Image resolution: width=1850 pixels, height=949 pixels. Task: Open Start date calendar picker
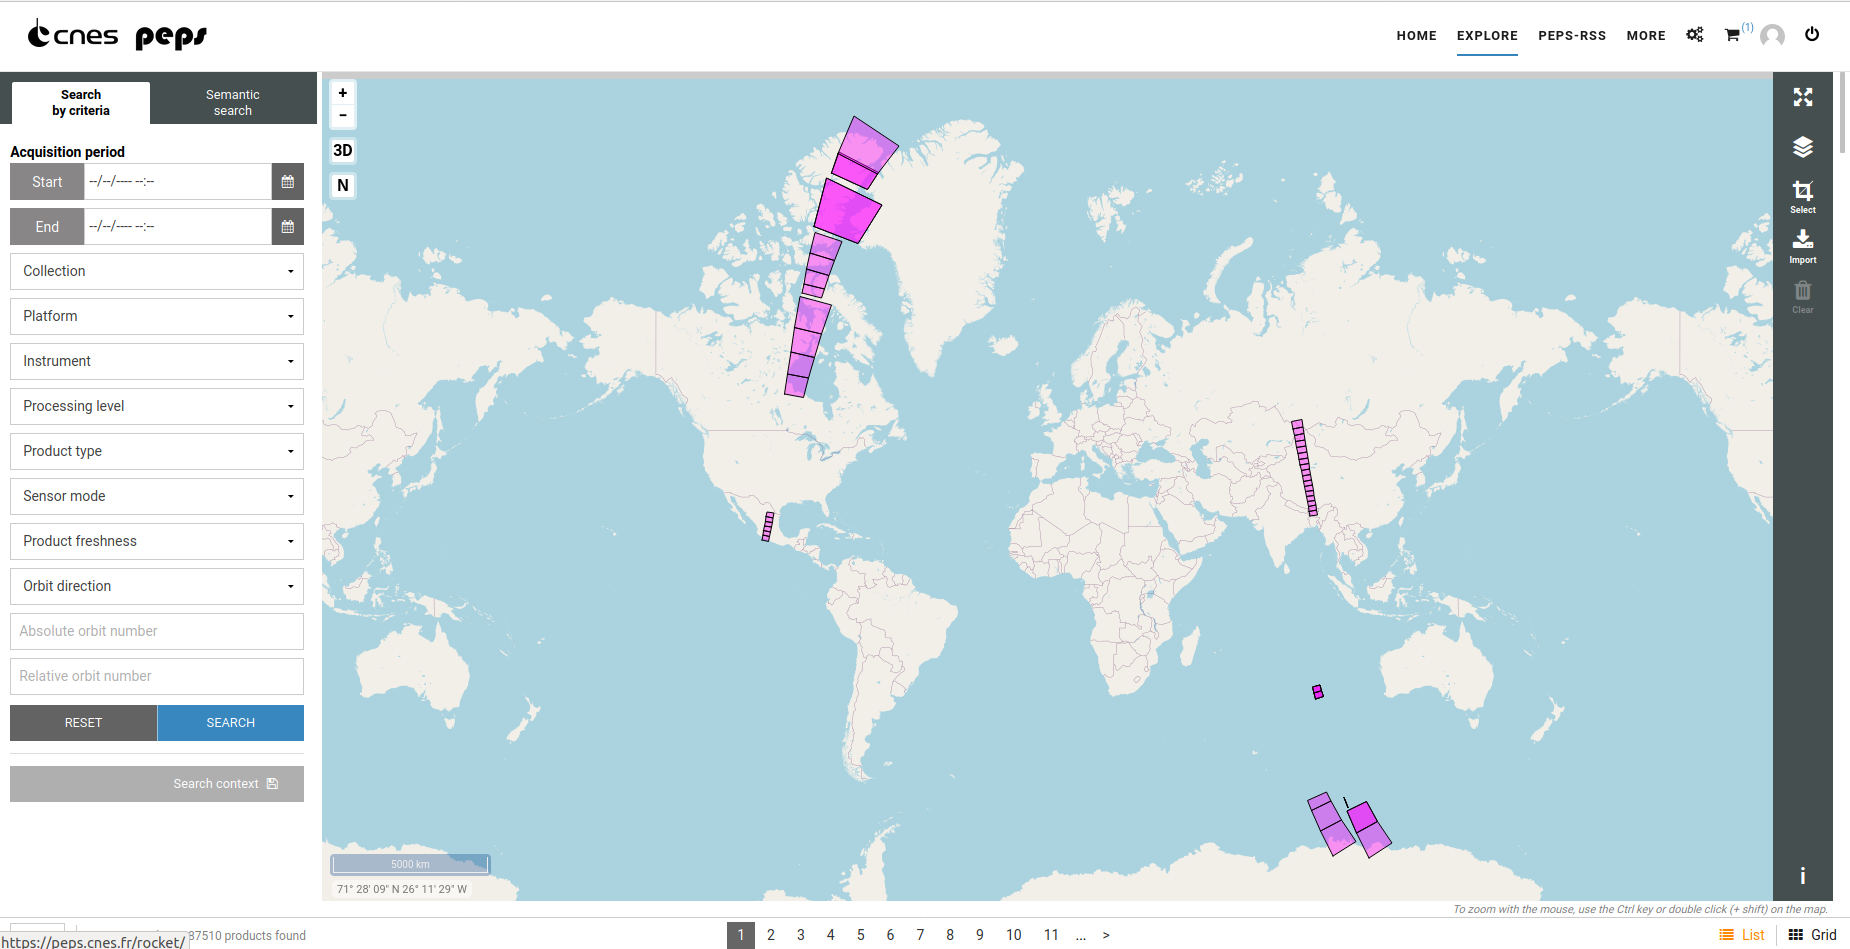click(287, 182)
